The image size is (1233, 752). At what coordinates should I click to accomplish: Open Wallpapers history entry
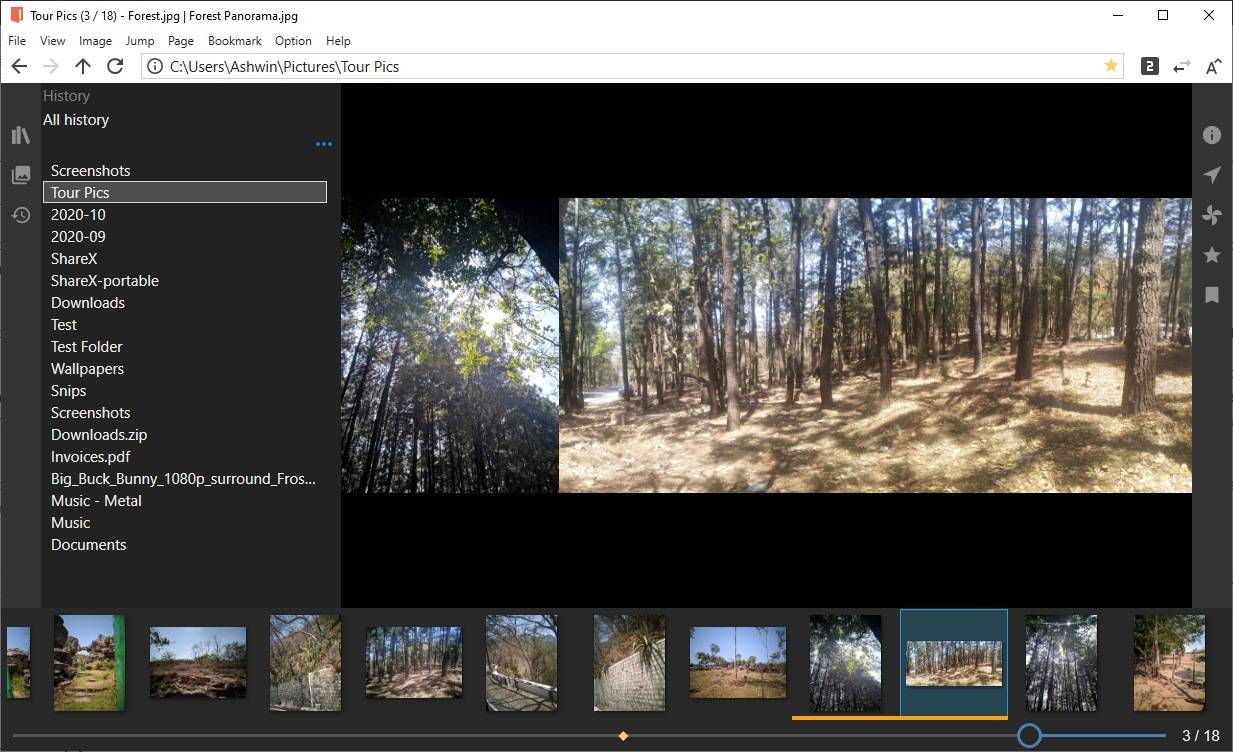point(185,369)
